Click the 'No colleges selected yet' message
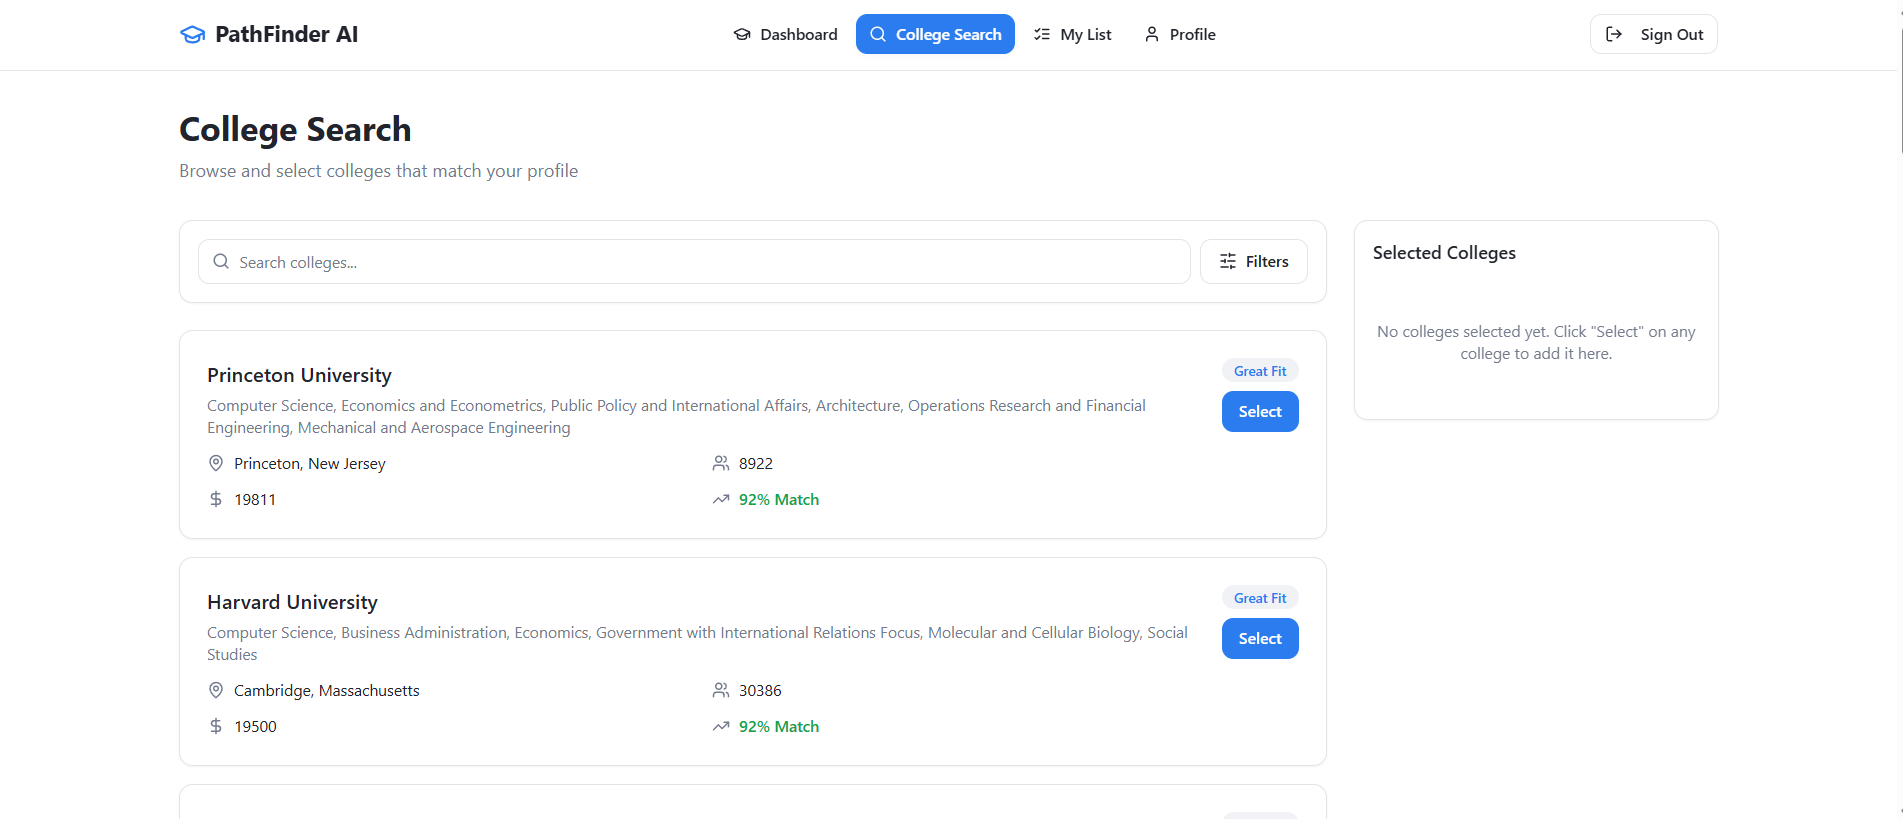Image resolution: width=1903 pixels, height=819 pixels. tap(1536, 342)
